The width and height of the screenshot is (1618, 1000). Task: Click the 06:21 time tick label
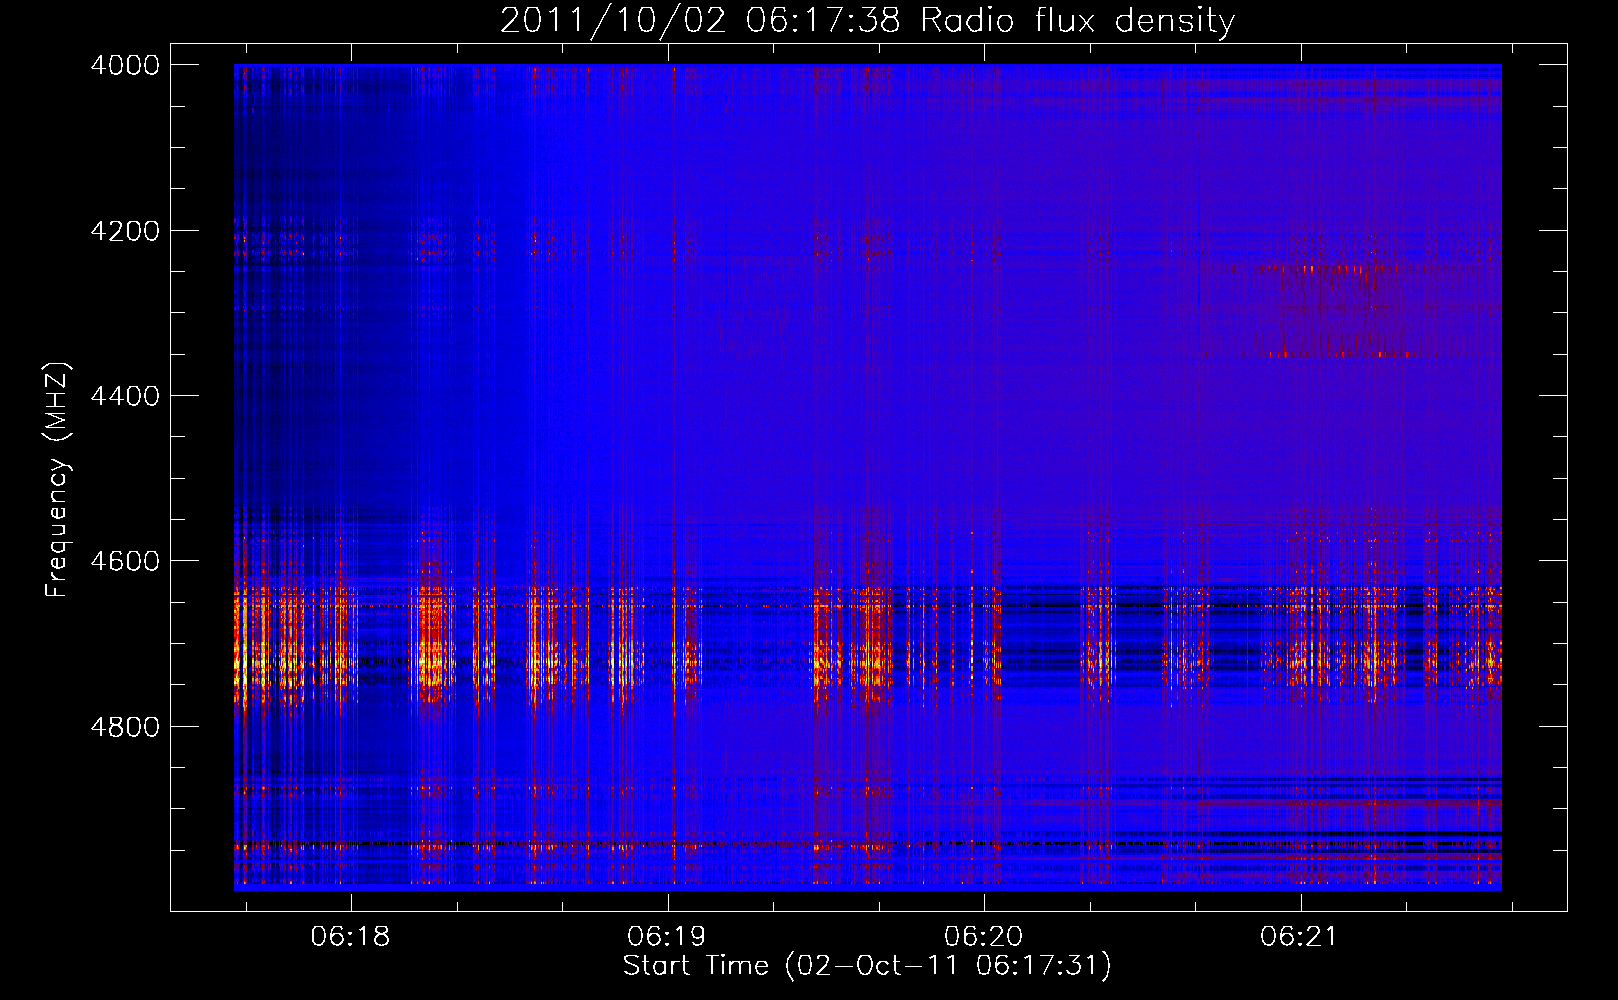pyautogui.click(x=1299, y=937)
